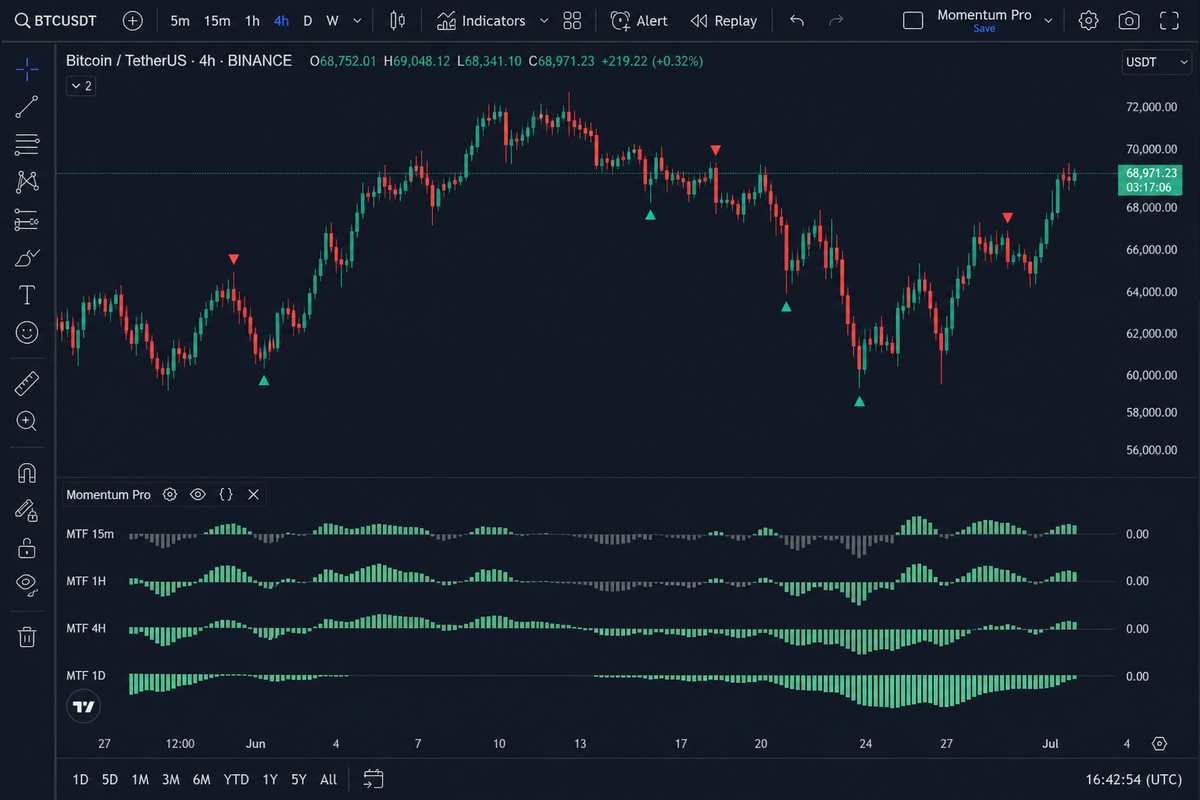1200x800 pixels.
Task: Add symbol with the plus icon
Action: (x=133, y=20)
